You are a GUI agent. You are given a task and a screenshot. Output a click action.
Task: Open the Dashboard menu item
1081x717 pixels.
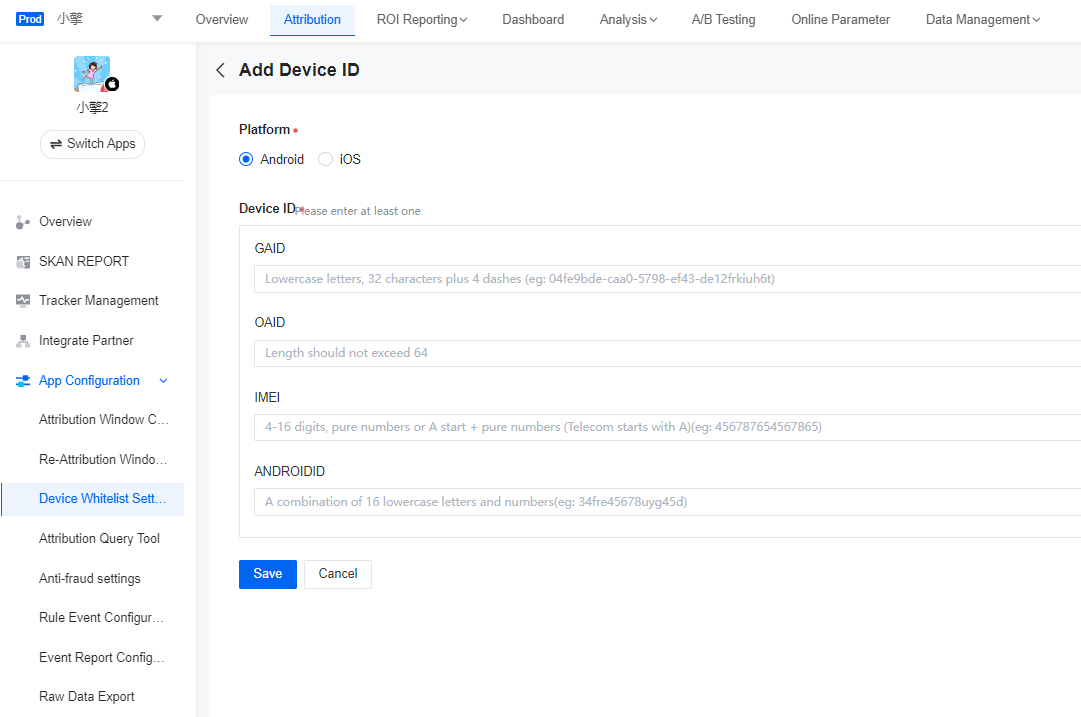533,19
